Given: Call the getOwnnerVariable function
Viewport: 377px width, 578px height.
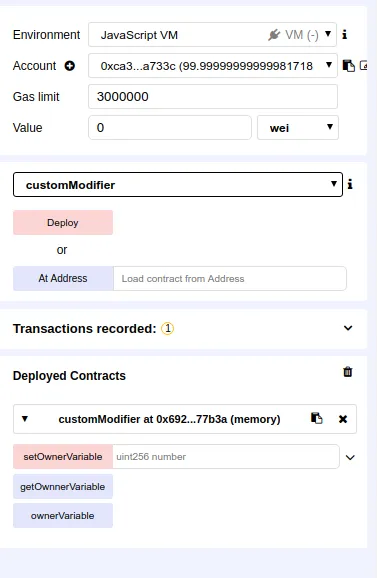Looking at the screenshot, I should coord(63,487).
